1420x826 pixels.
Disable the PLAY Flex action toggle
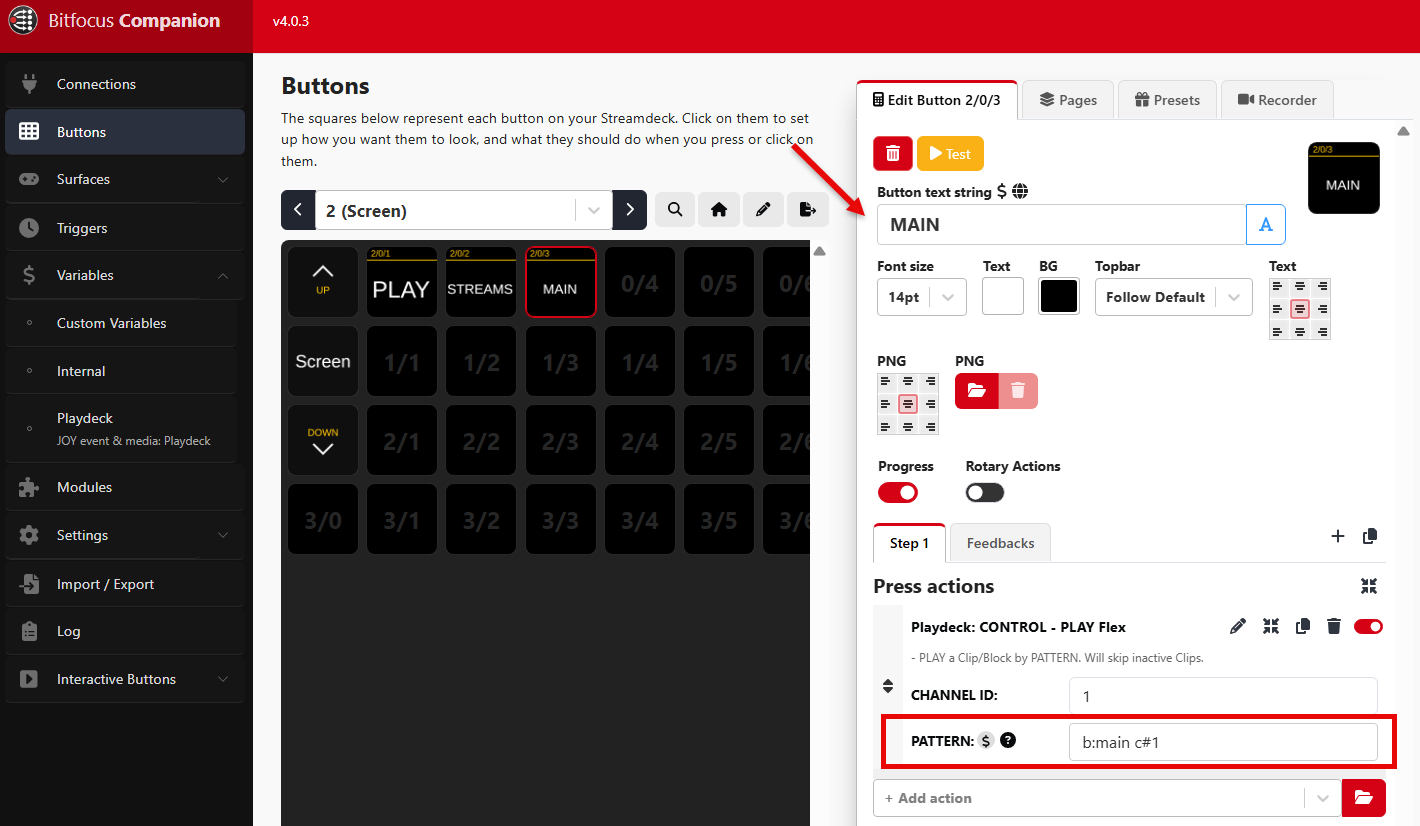point(1368,627)
